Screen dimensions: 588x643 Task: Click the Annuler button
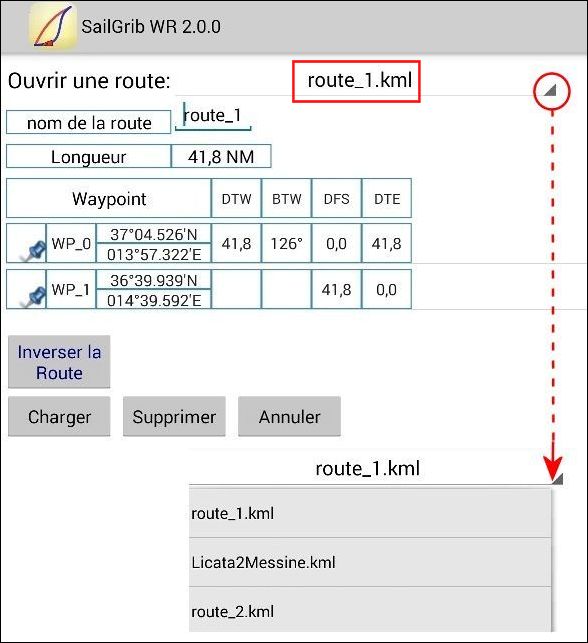pos(289,416)
